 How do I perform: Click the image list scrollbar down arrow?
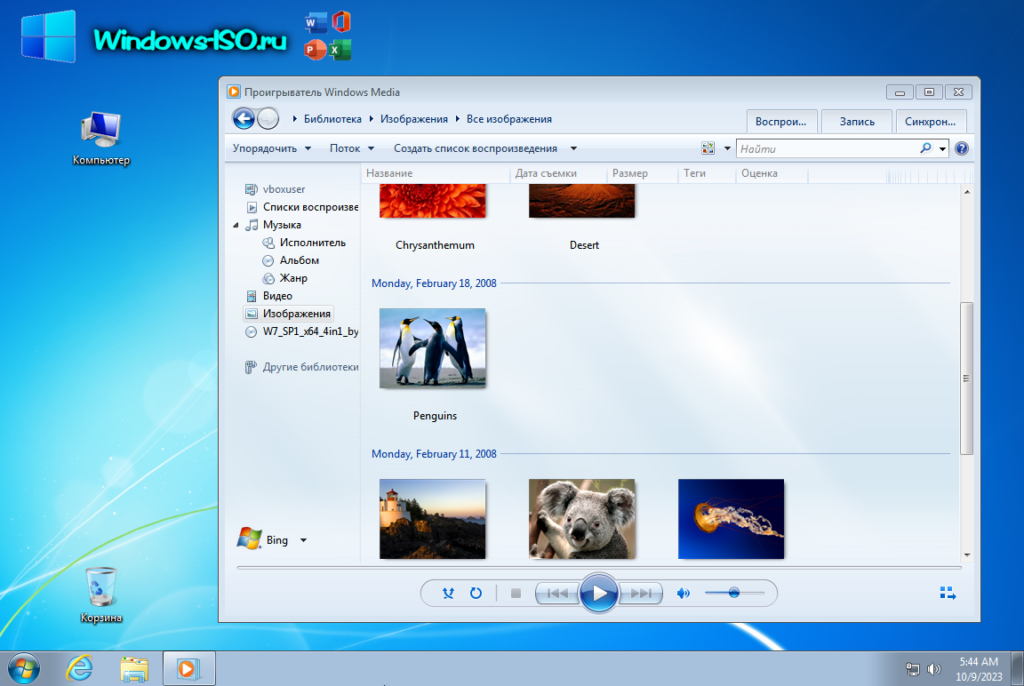pos(967,555)
